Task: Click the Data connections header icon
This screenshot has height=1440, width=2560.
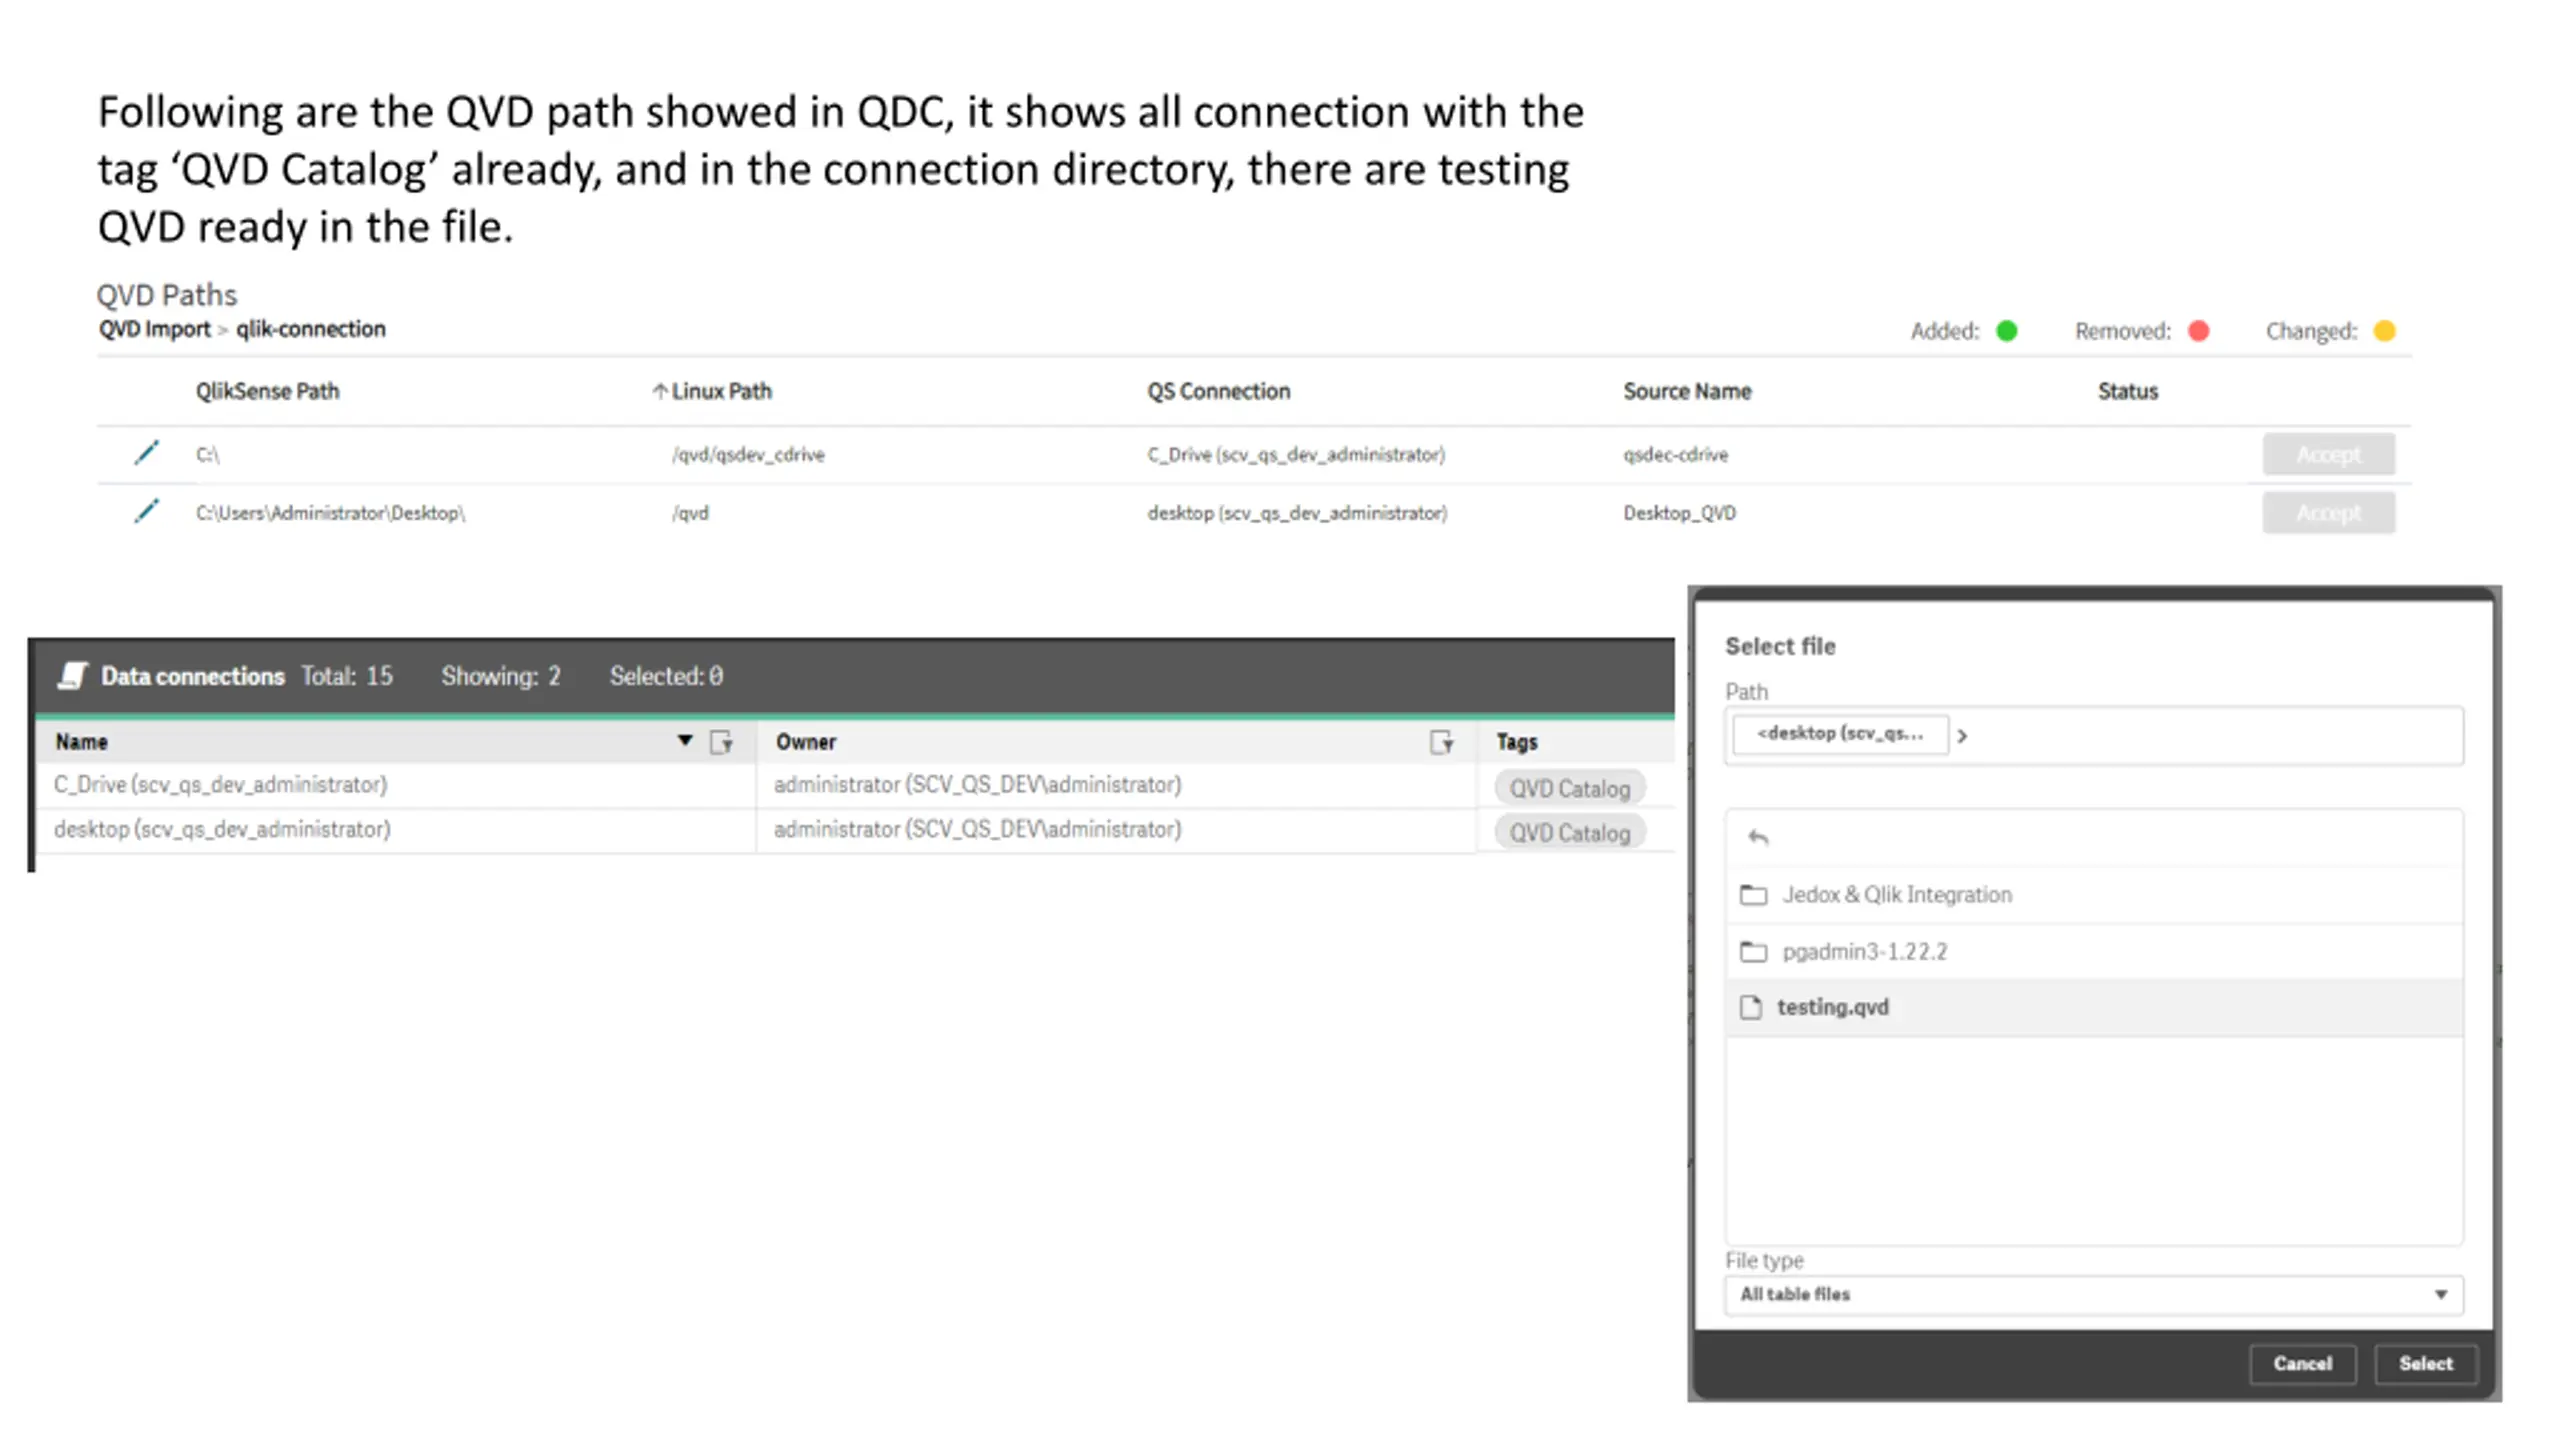Action: coord(73,676)
